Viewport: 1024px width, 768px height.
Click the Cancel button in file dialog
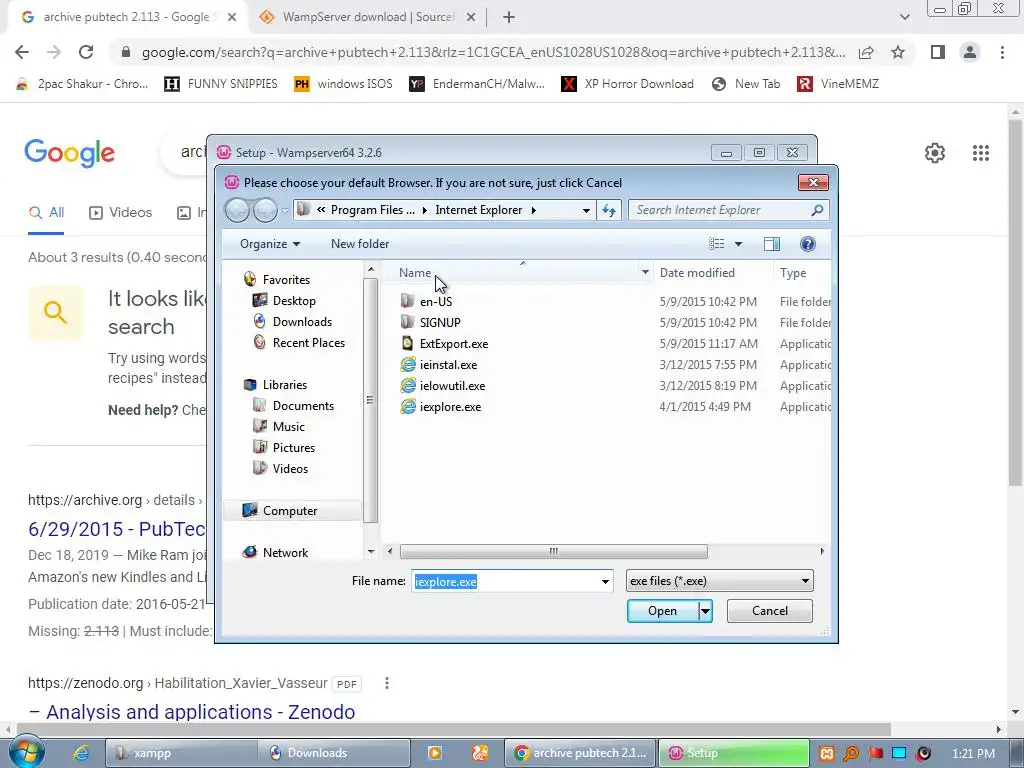tap(769, 611)
